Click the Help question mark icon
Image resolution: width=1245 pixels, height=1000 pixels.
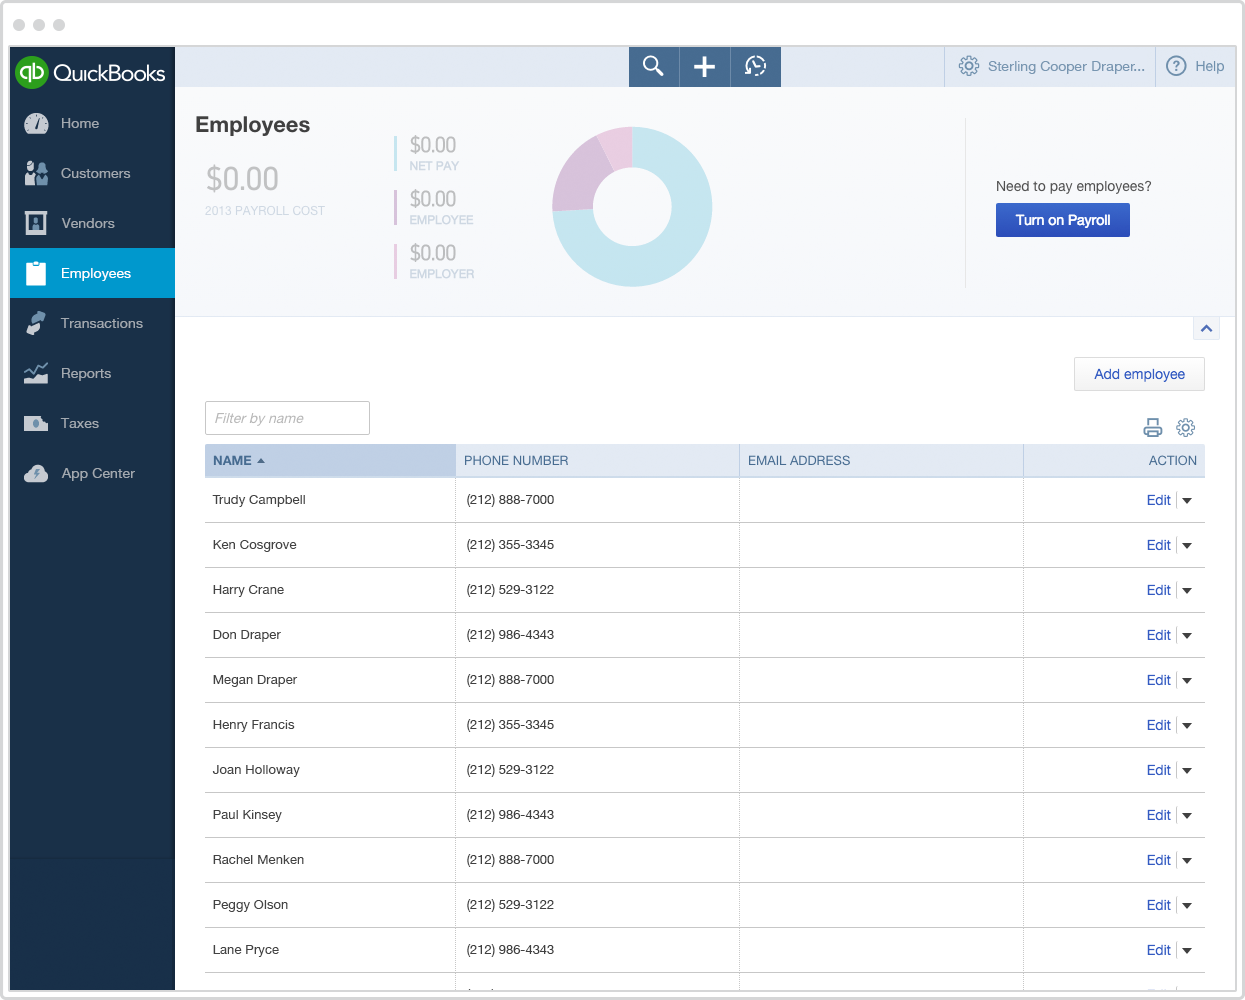pyautogui.click(x=1177, y=66)
